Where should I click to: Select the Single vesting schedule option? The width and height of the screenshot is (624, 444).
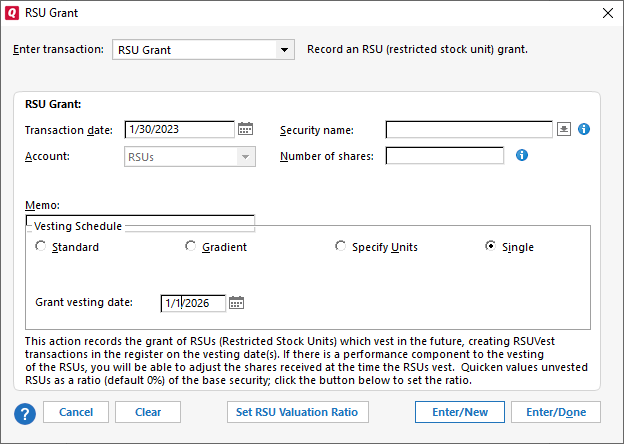pos(491,247)
